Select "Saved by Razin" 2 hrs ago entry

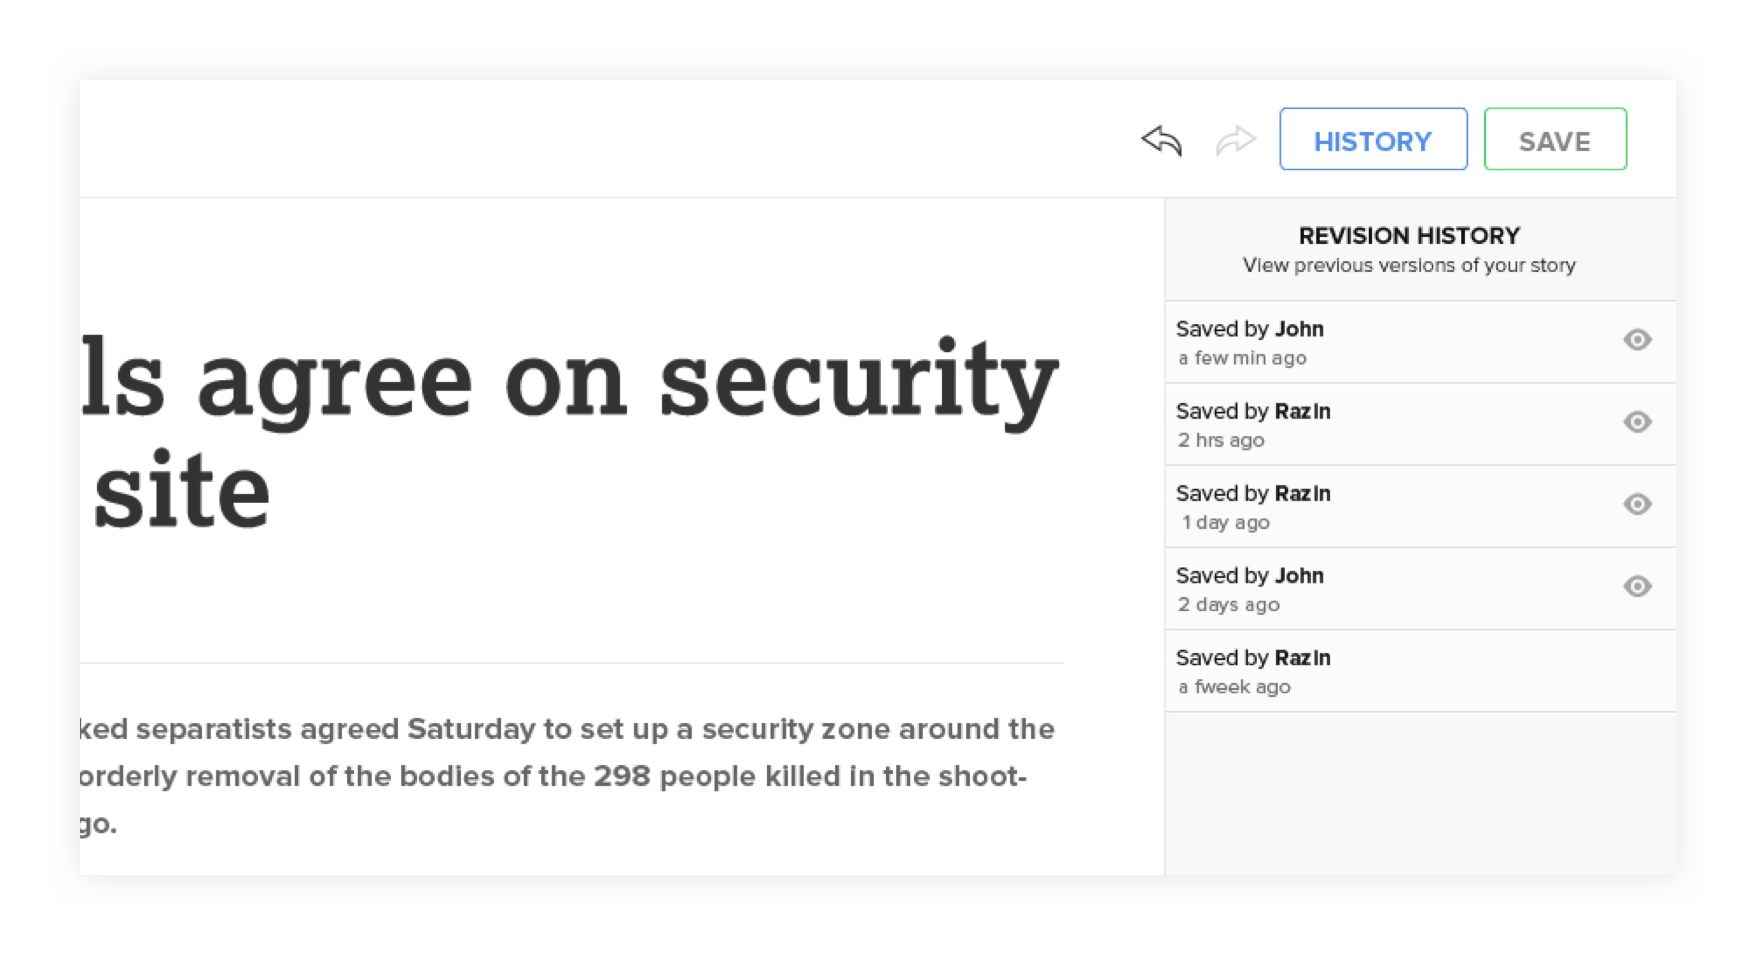pyautogui.click(x=1253, y=424)
